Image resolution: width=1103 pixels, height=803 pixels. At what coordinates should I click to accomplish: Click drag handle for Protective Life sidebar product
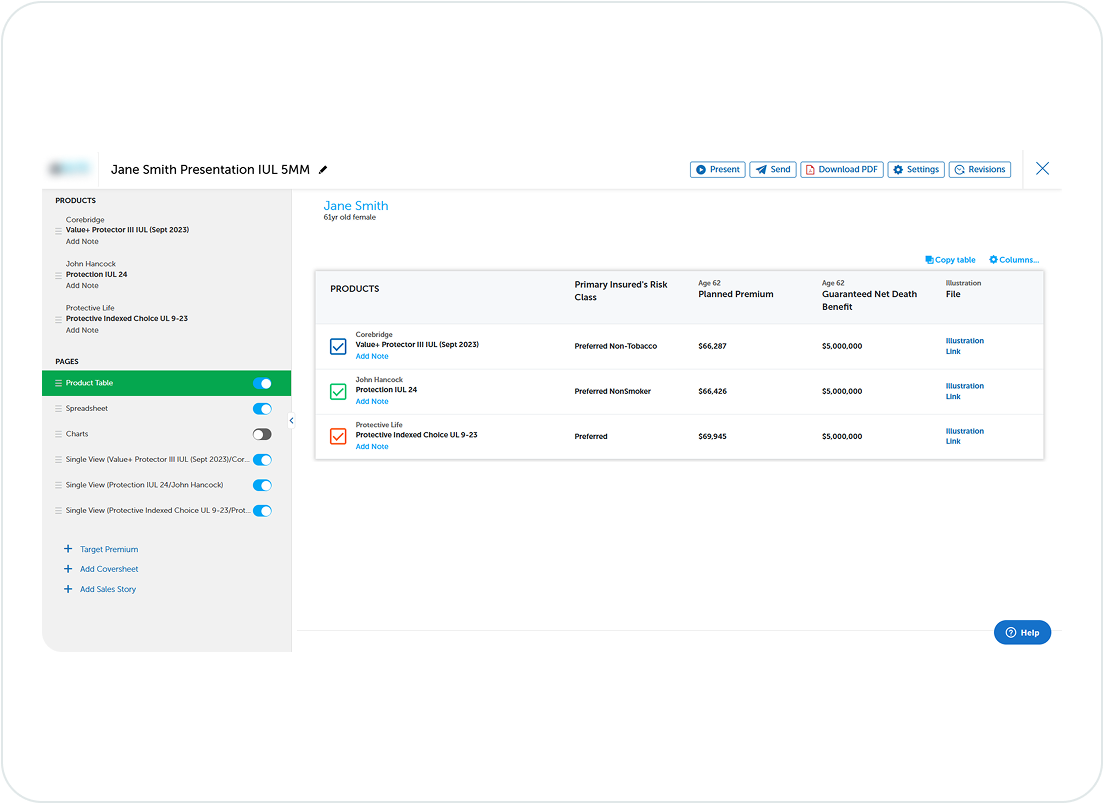coord(58,319)
